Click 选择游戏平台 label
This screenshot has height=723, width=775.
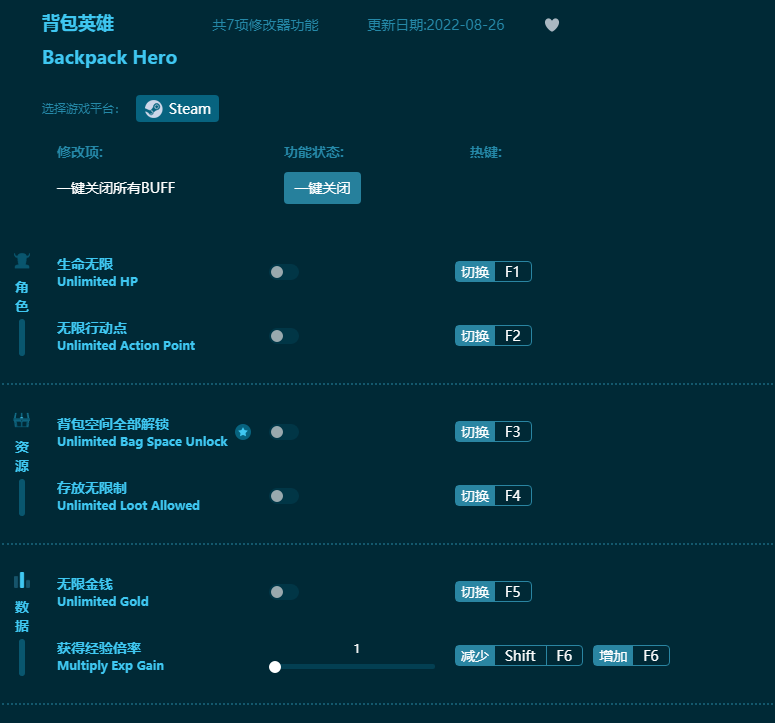(80, 109)
